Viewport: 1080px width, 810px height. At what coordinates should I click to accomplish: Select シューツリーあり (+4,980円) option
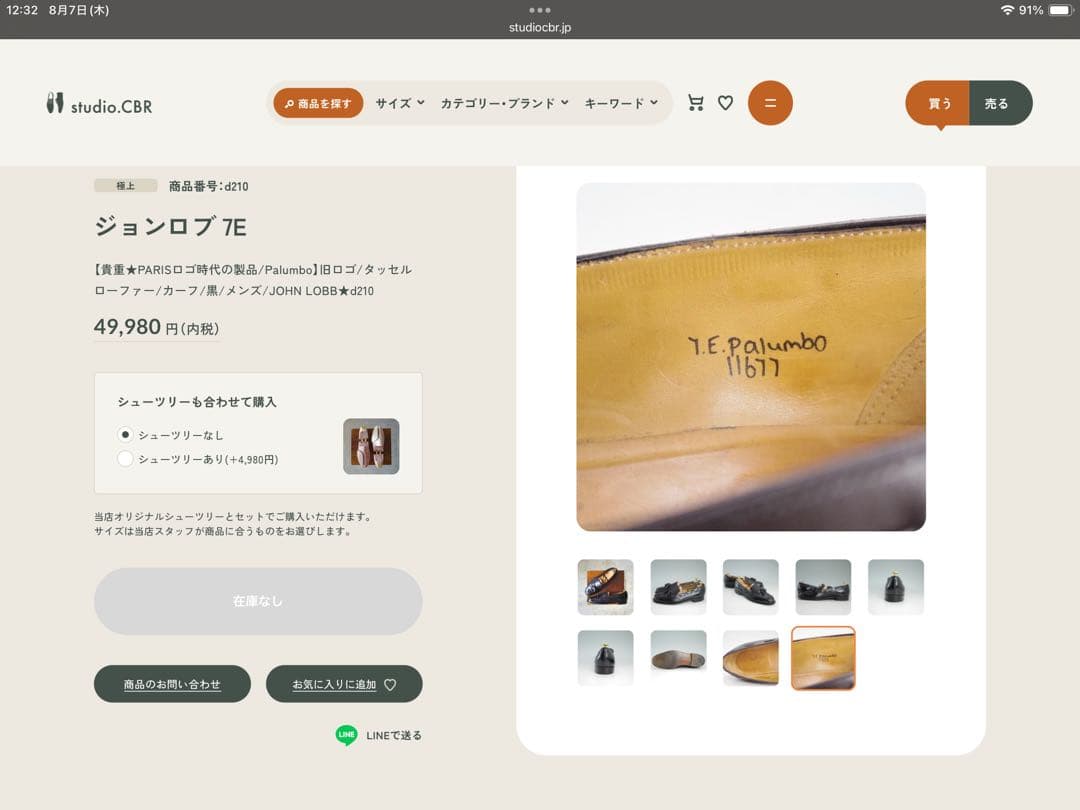126,459
